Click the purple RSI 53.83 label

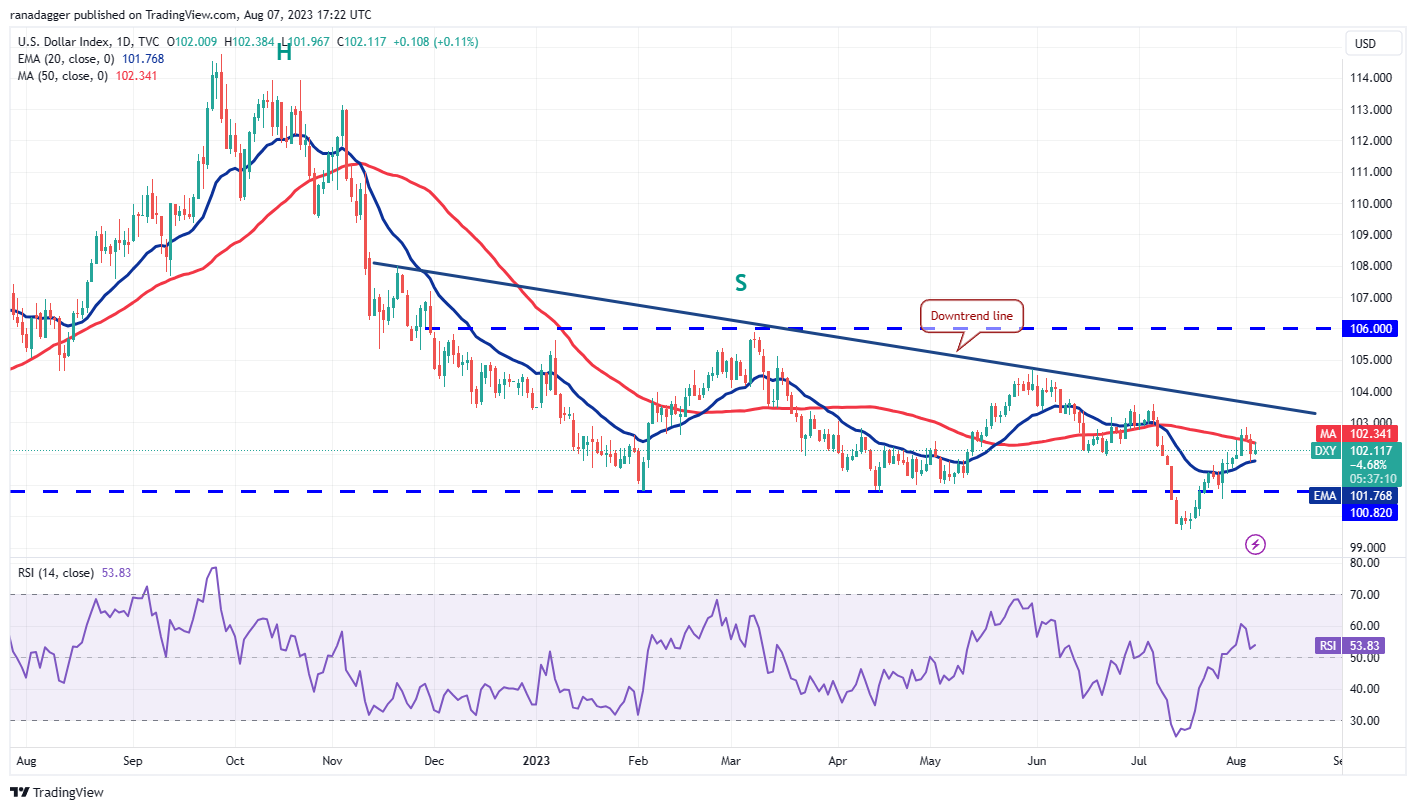tap(1349, 646)
